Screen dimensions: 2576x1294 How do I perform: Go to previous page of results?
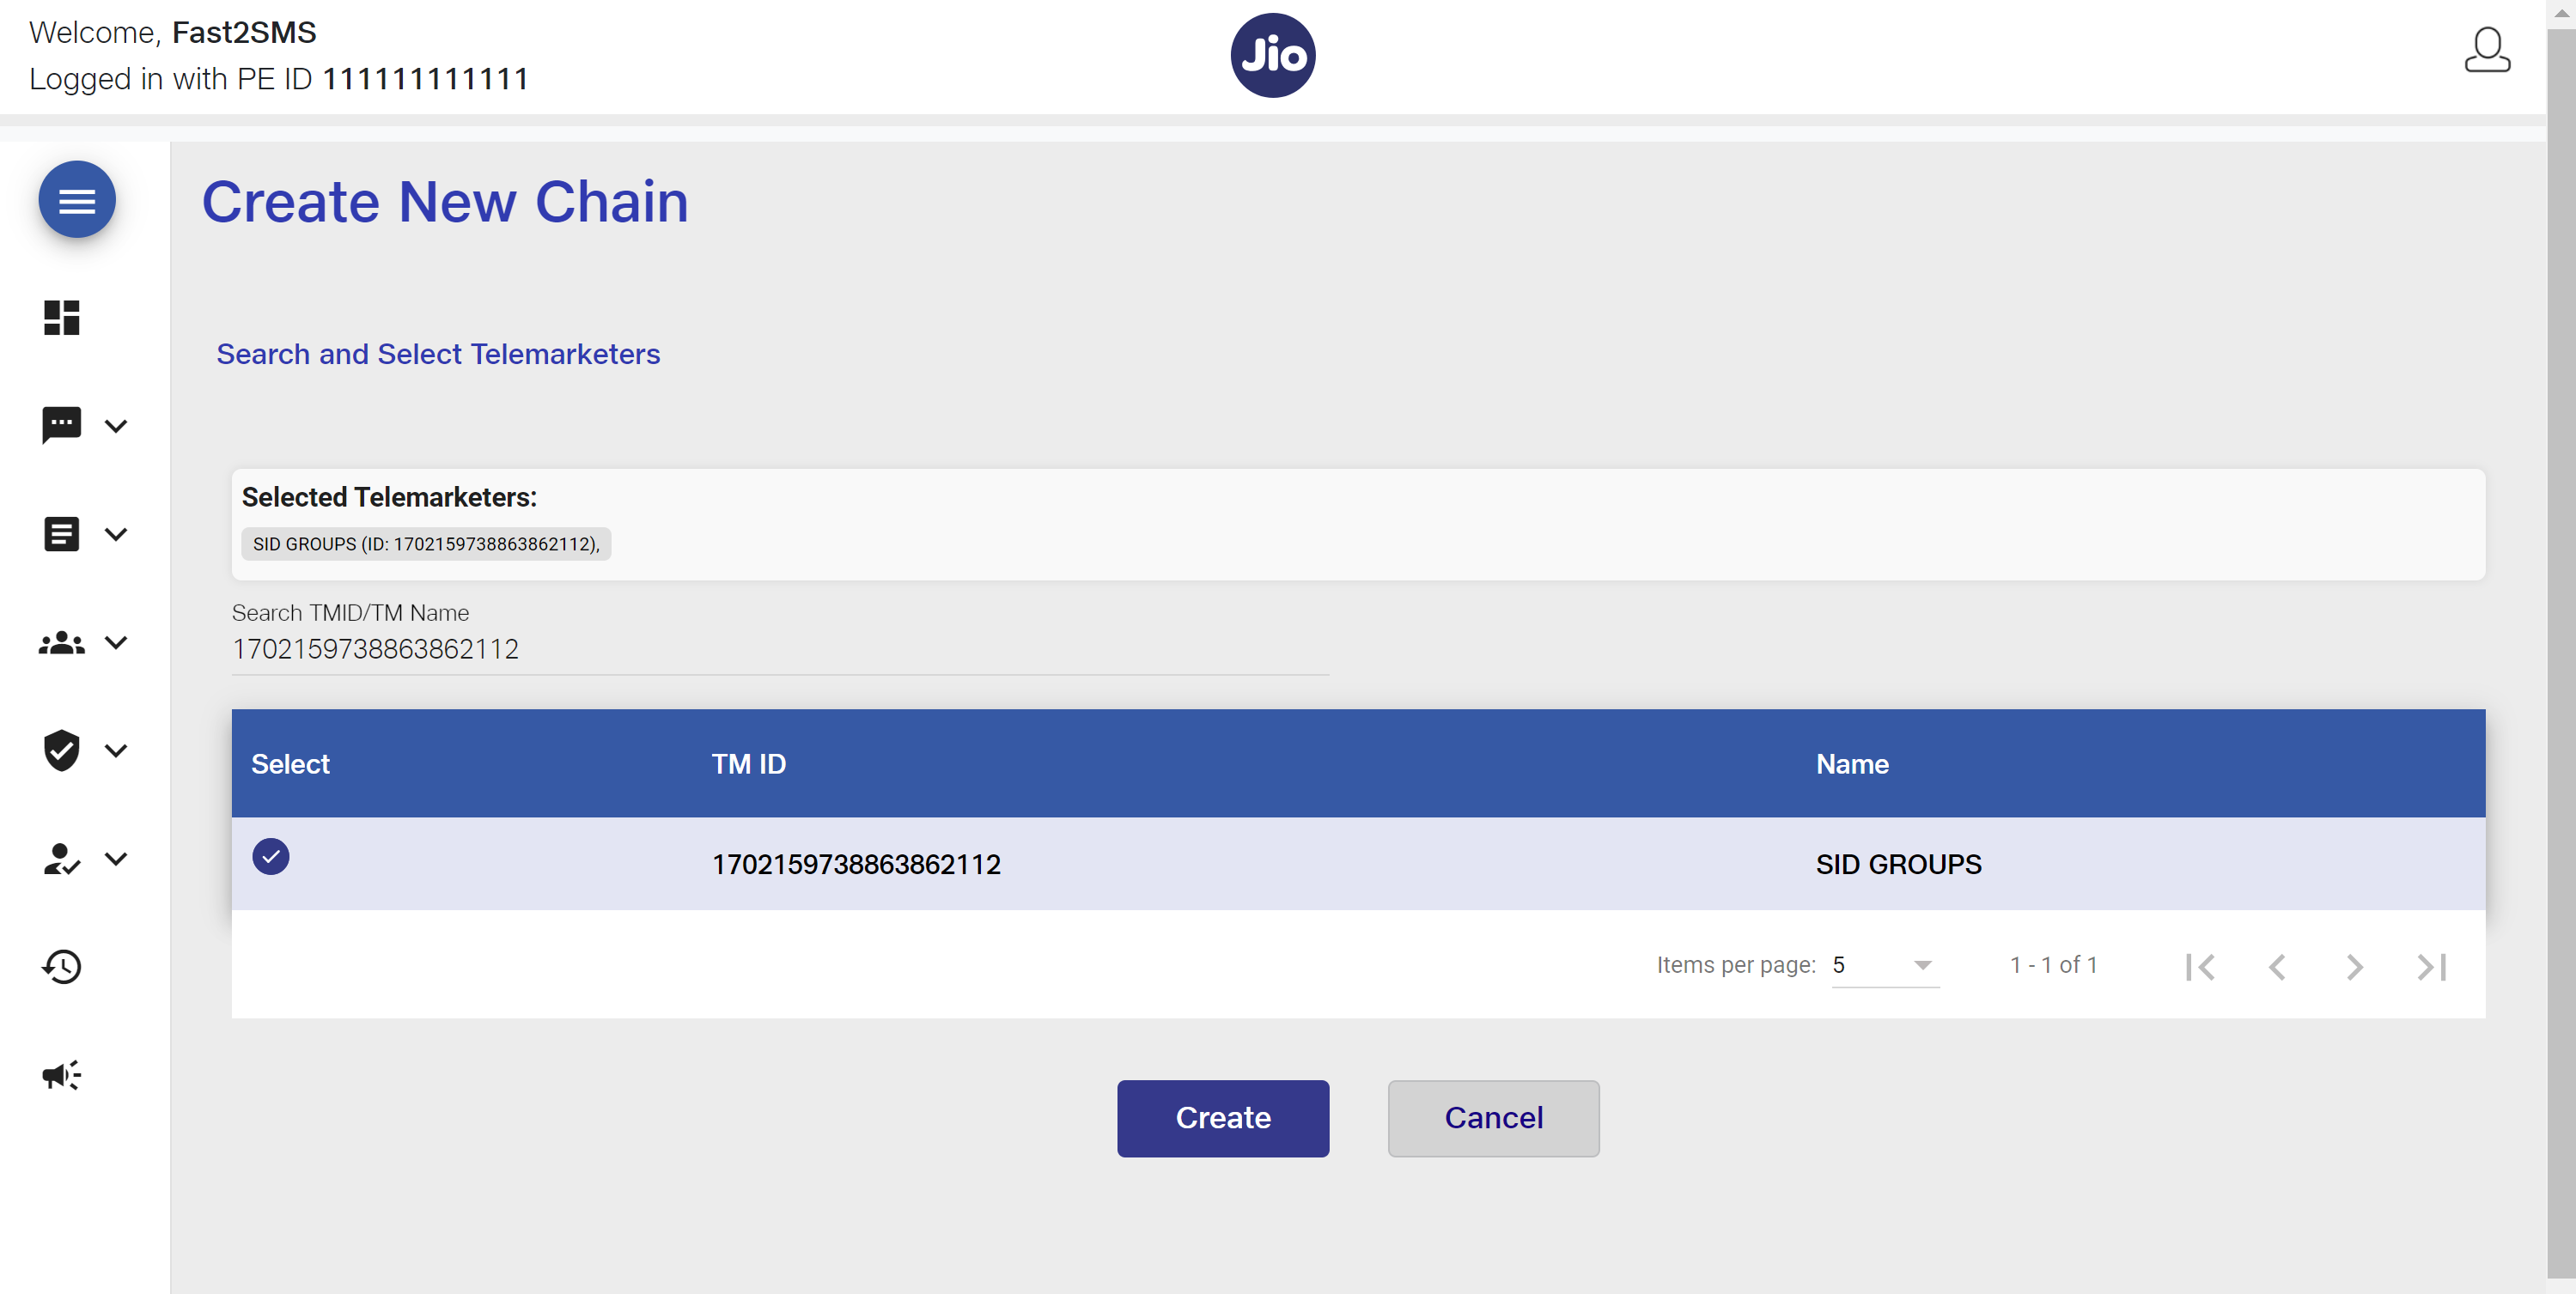(2277, 967)
